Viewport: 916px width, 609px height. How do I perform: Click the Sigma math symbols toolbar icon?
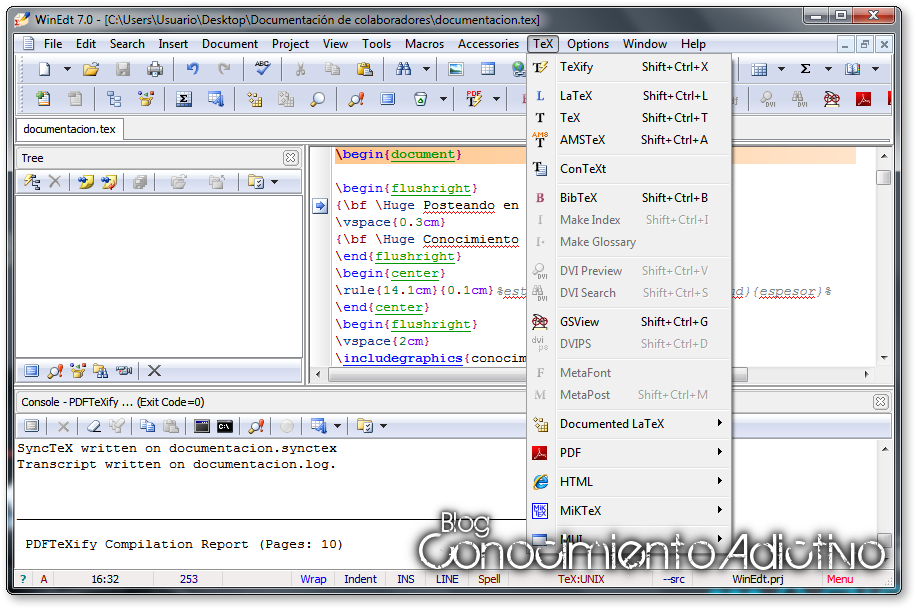(x=806, y=69)
